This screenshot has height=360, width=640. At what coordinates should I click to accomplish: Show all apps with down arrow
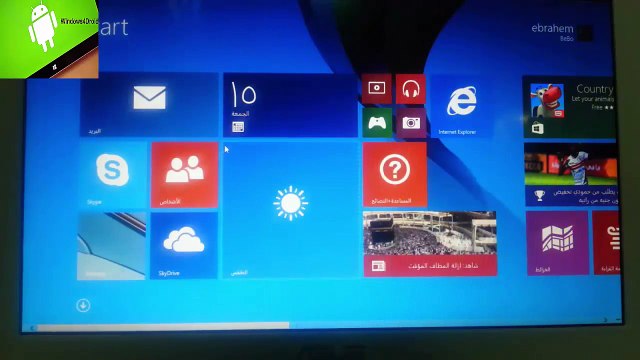coord(83,305)
